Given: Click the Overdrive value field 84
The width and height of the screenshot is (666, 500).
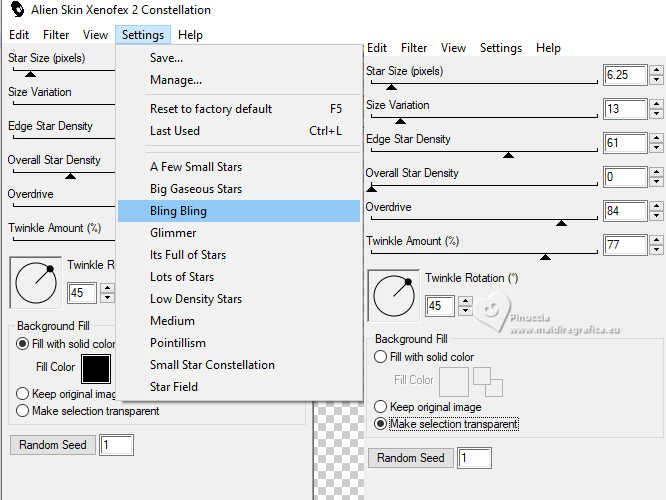Looking at the screenshot, I should 625,211.
